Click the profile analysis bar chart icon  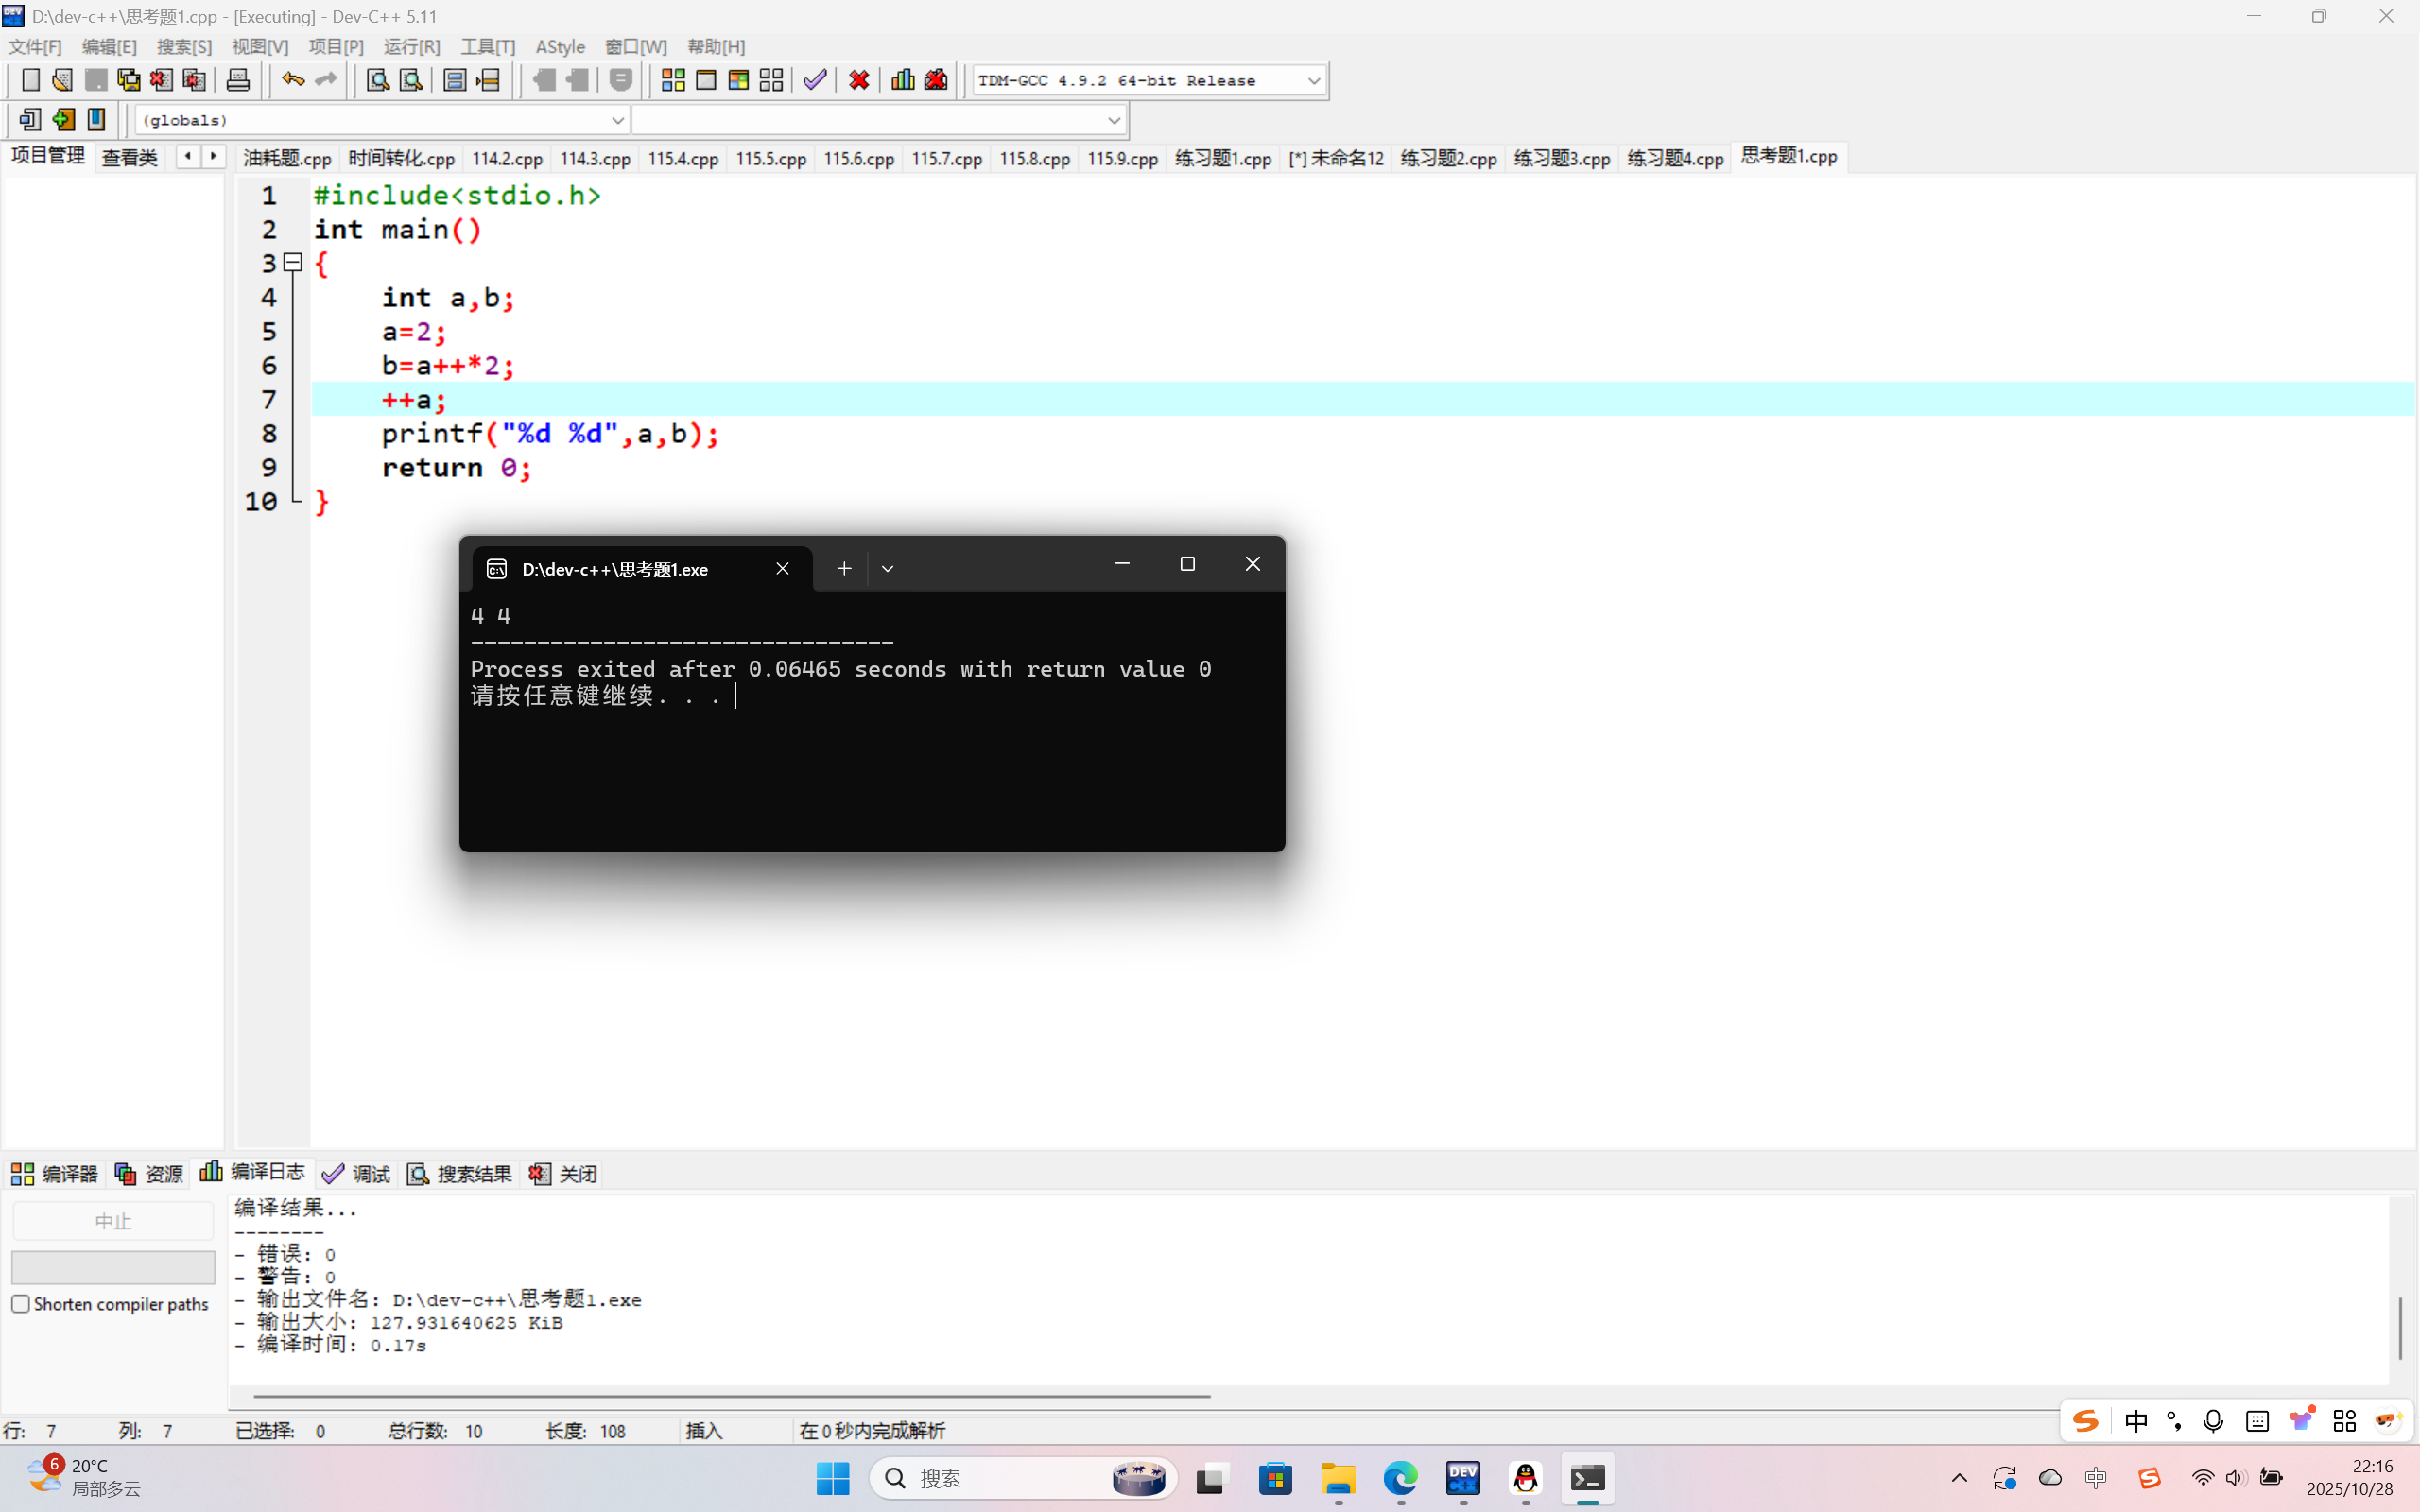(x=902, y=80)
